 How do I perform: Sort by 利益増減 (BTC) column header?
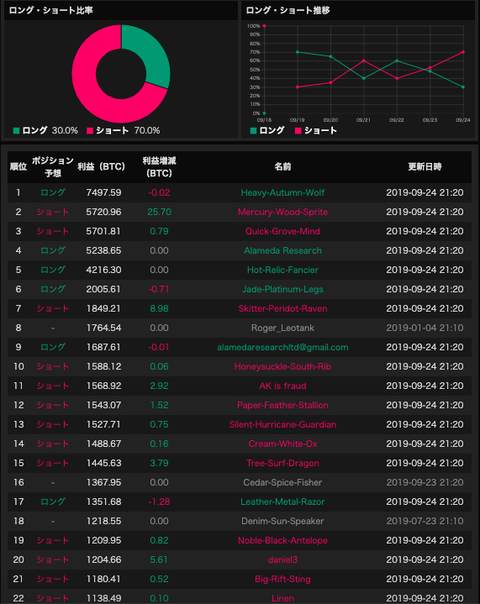coord(159,167)
